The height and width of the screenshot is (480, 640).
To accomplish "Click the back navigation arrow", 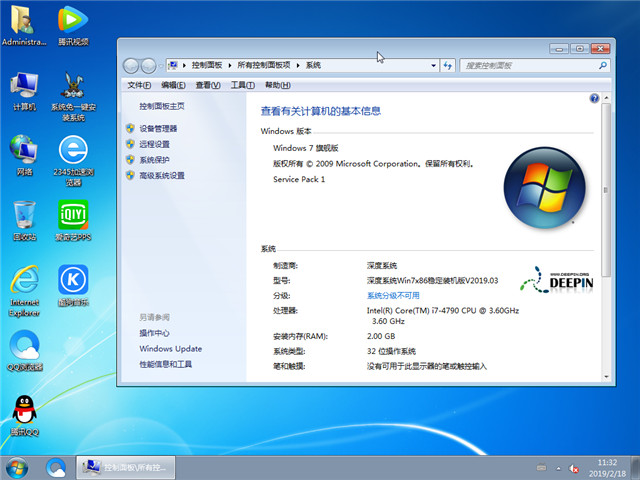I will point(131,65).
